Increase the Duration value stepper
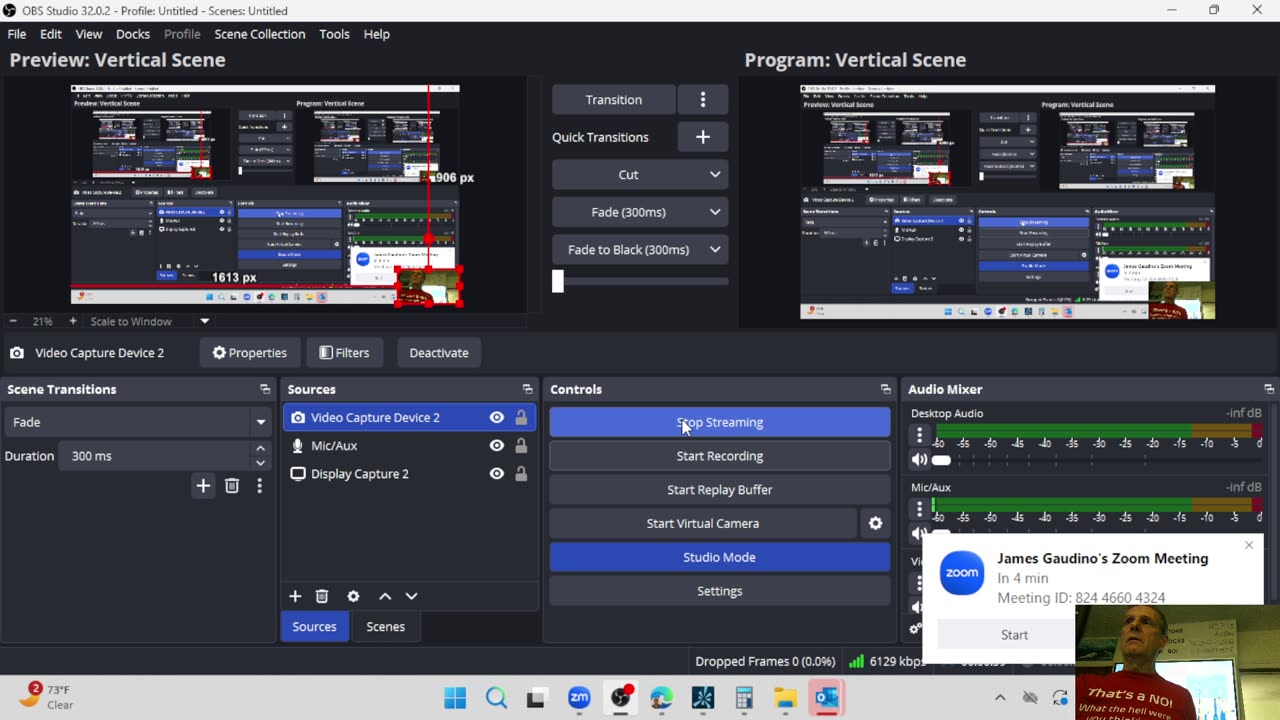 260,449
